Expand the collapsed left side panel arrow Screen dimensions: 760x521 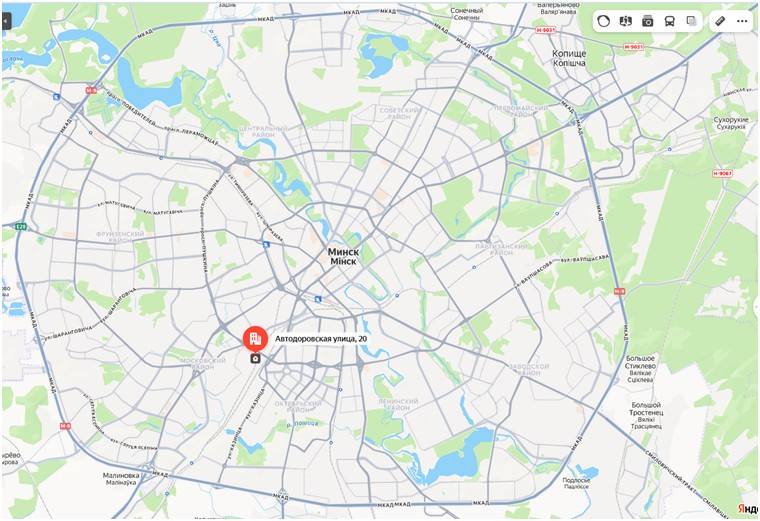tap(6, 21)
